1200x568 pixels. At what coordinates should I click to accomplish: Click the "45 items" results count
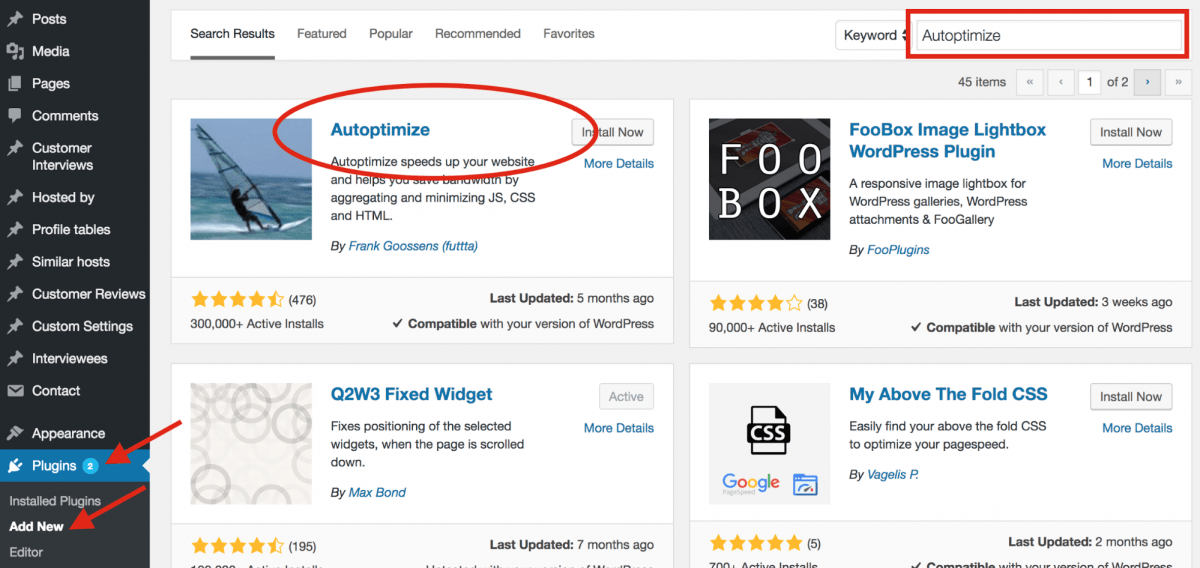pyautogui.click(x=982, y=82)
